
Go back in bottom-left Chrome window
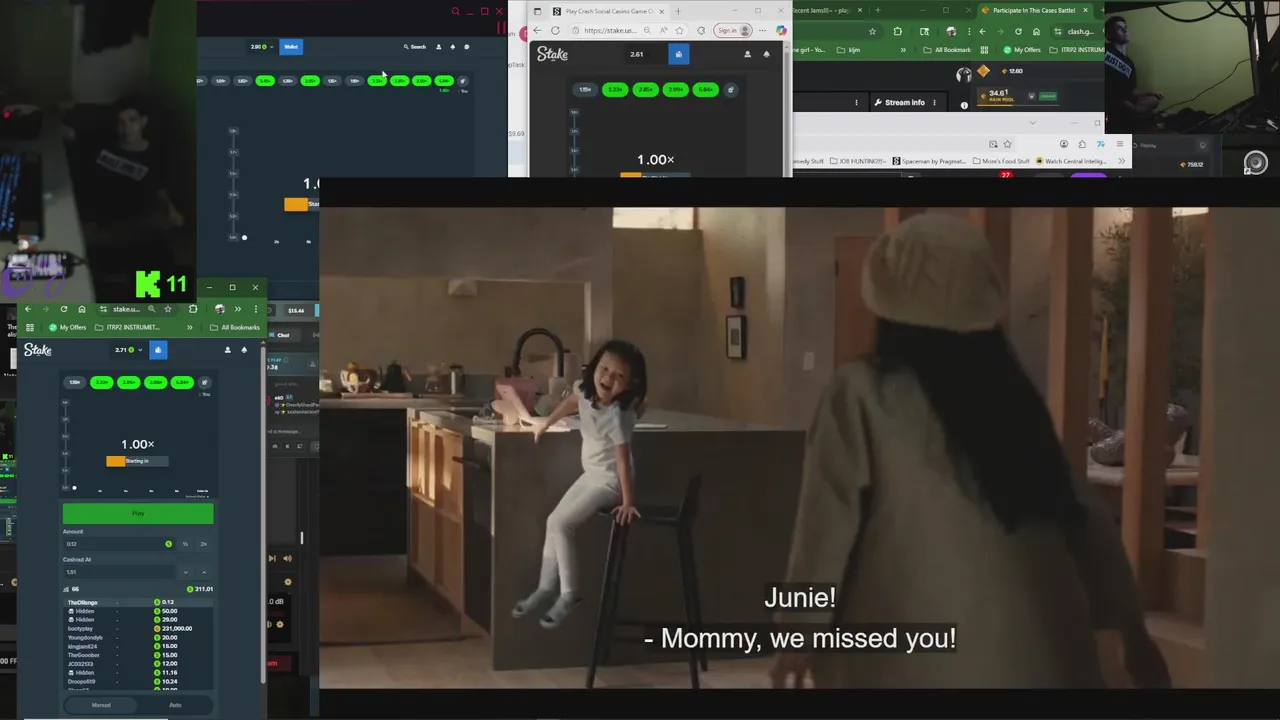coord(27,309)
